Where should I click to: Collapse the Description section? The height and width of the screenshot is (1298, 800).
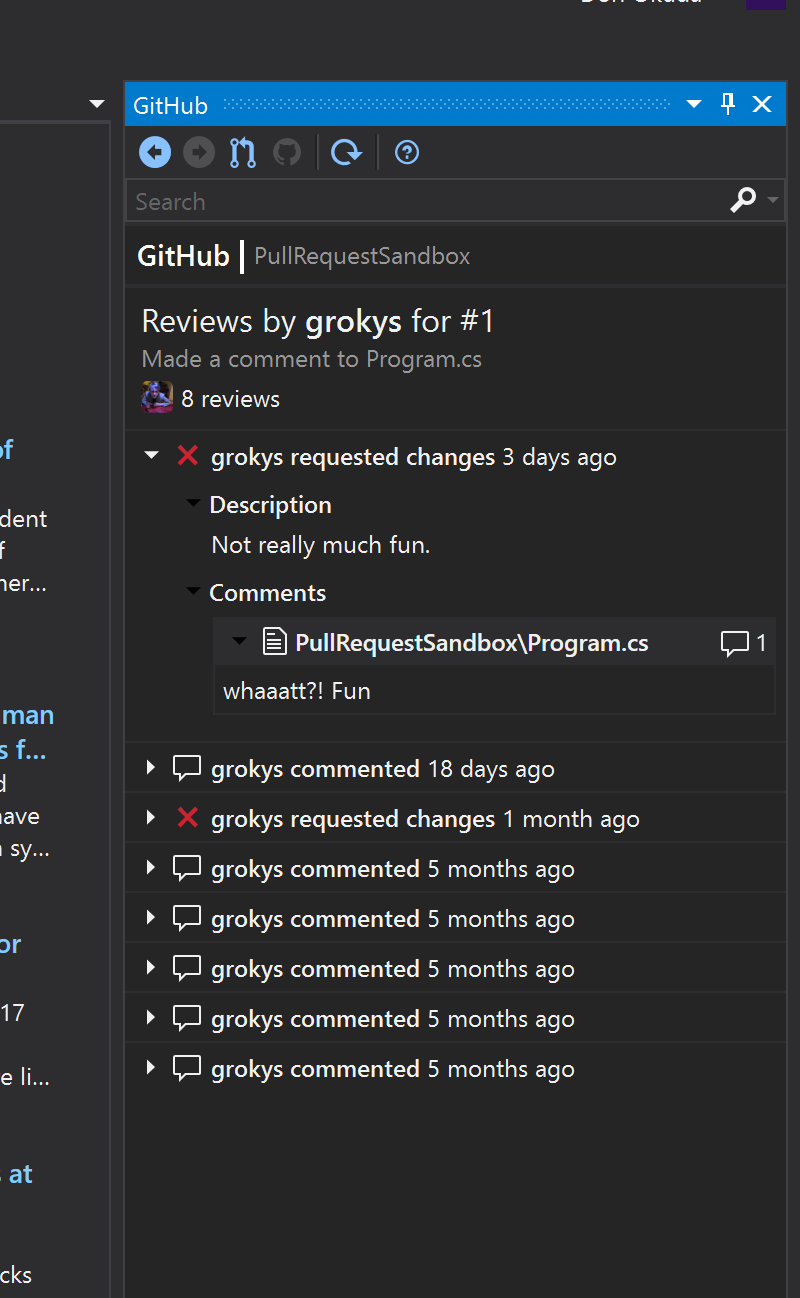point(193,505)
